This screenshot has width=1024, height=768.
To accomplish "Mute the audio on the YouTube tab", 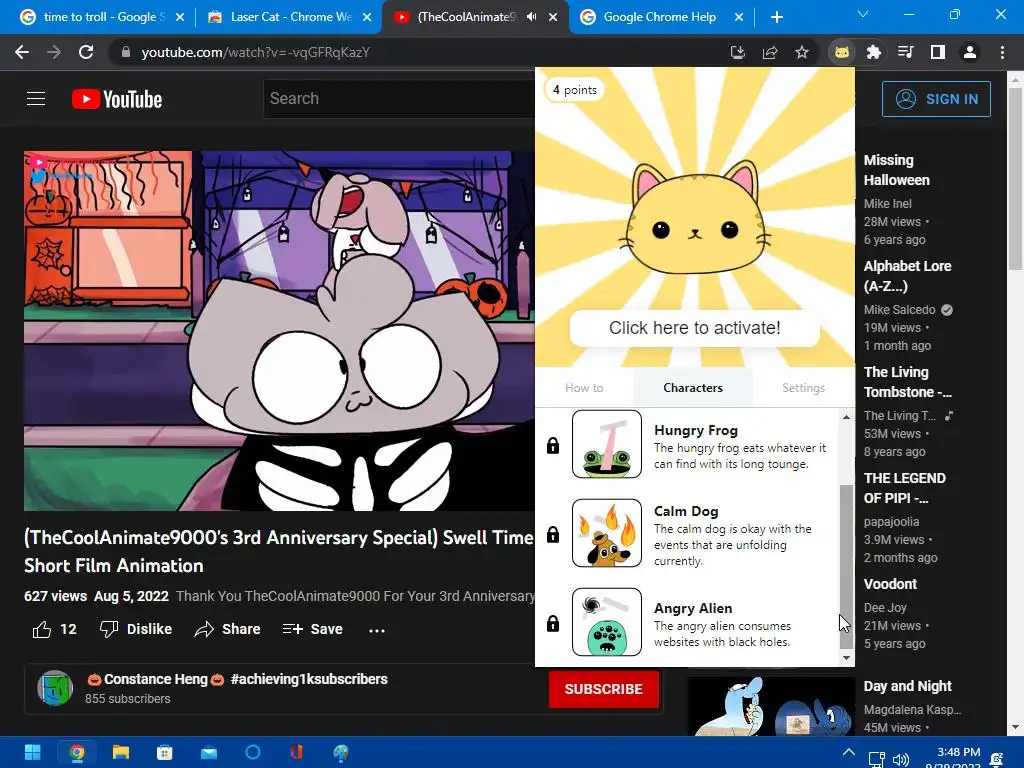I will pyautogui.click(x=532, y=17).
